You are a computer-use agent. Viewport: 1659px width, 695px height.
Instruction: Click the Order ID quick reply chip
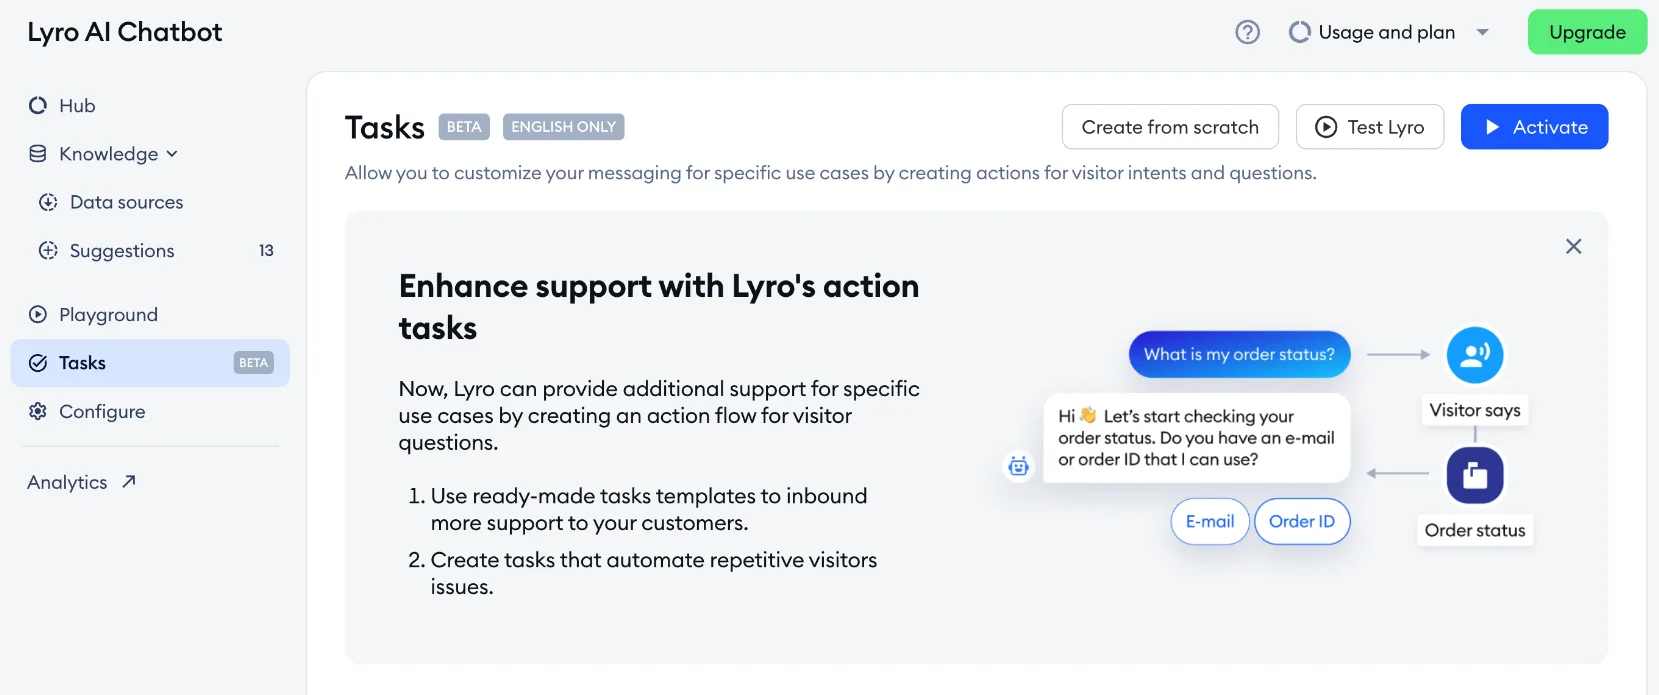coord(1302,521)
